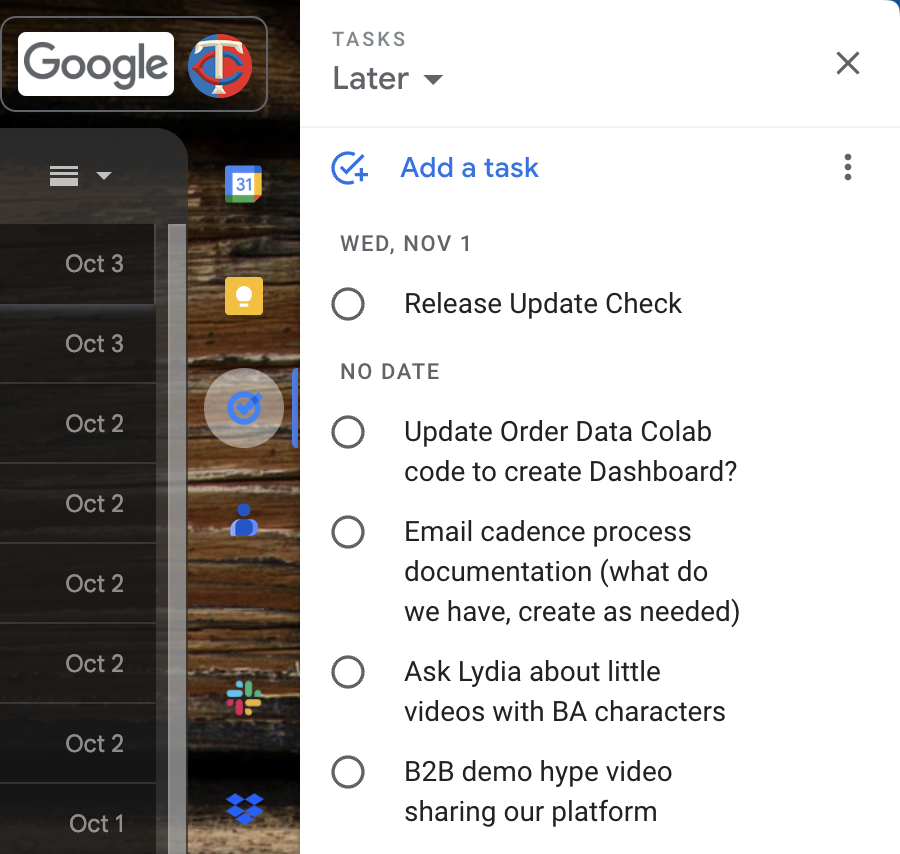Screen dimensions: 900x854
Task: Mark Release Update Check as complete
Action: tap(348, 304)
